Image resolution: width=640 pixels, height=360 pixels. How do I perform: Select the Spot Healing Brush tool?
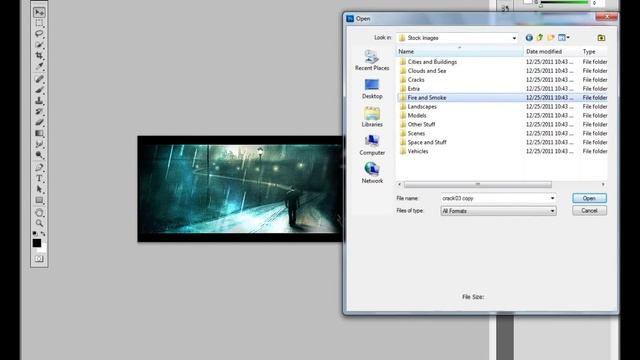[39, 79]
